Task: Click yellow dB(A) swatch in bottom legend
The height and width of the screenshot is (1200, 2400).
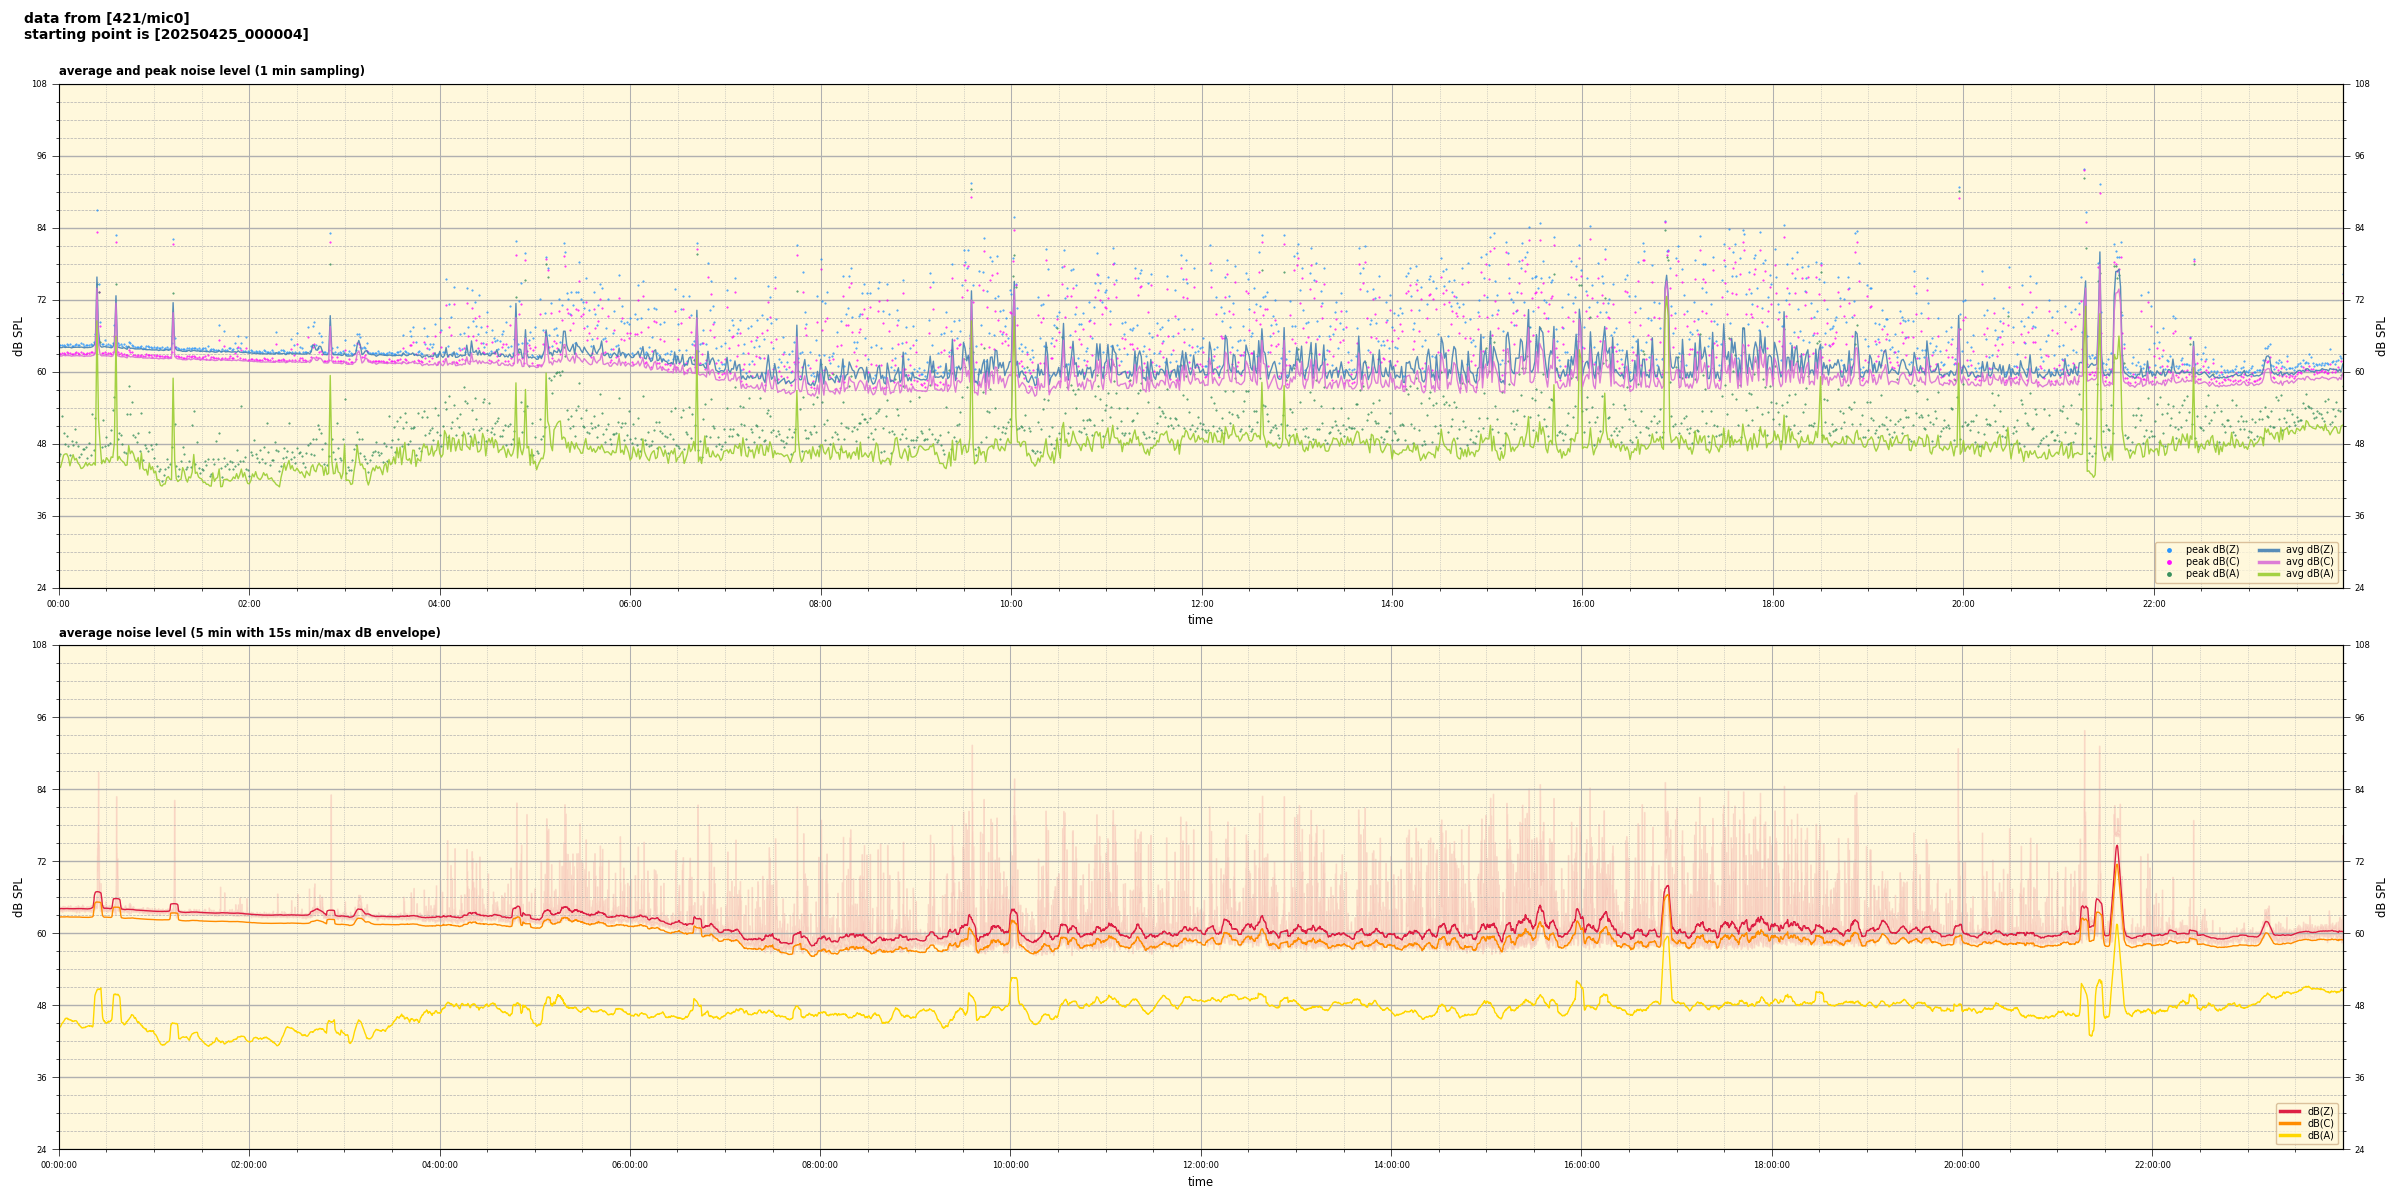Action: click(2290, 1135)
